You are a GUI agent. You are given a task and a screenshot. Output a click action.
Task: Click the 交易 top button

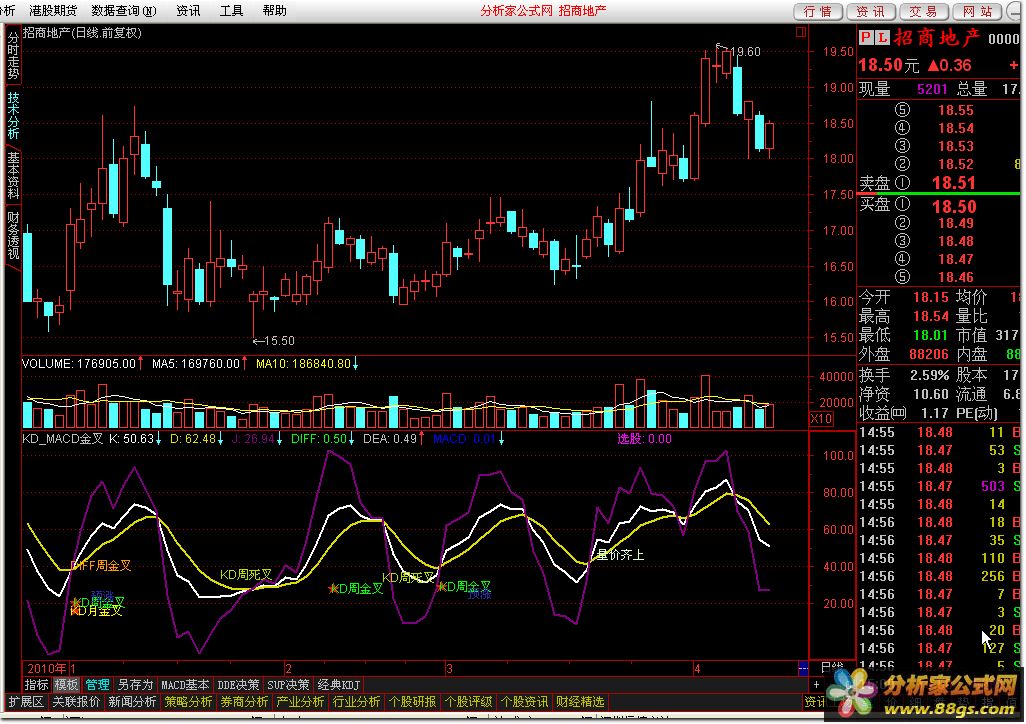pyautogui.click(x=924, y=12)
